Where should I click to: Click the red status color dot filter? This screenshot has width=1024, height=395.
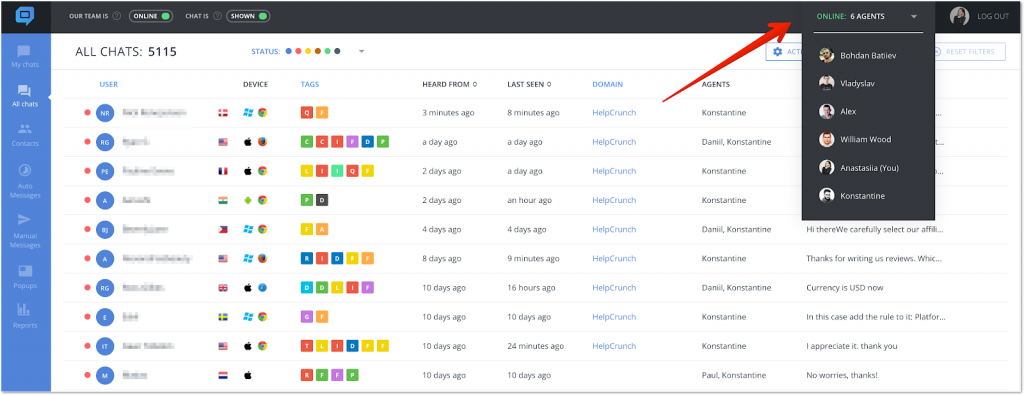298,52
